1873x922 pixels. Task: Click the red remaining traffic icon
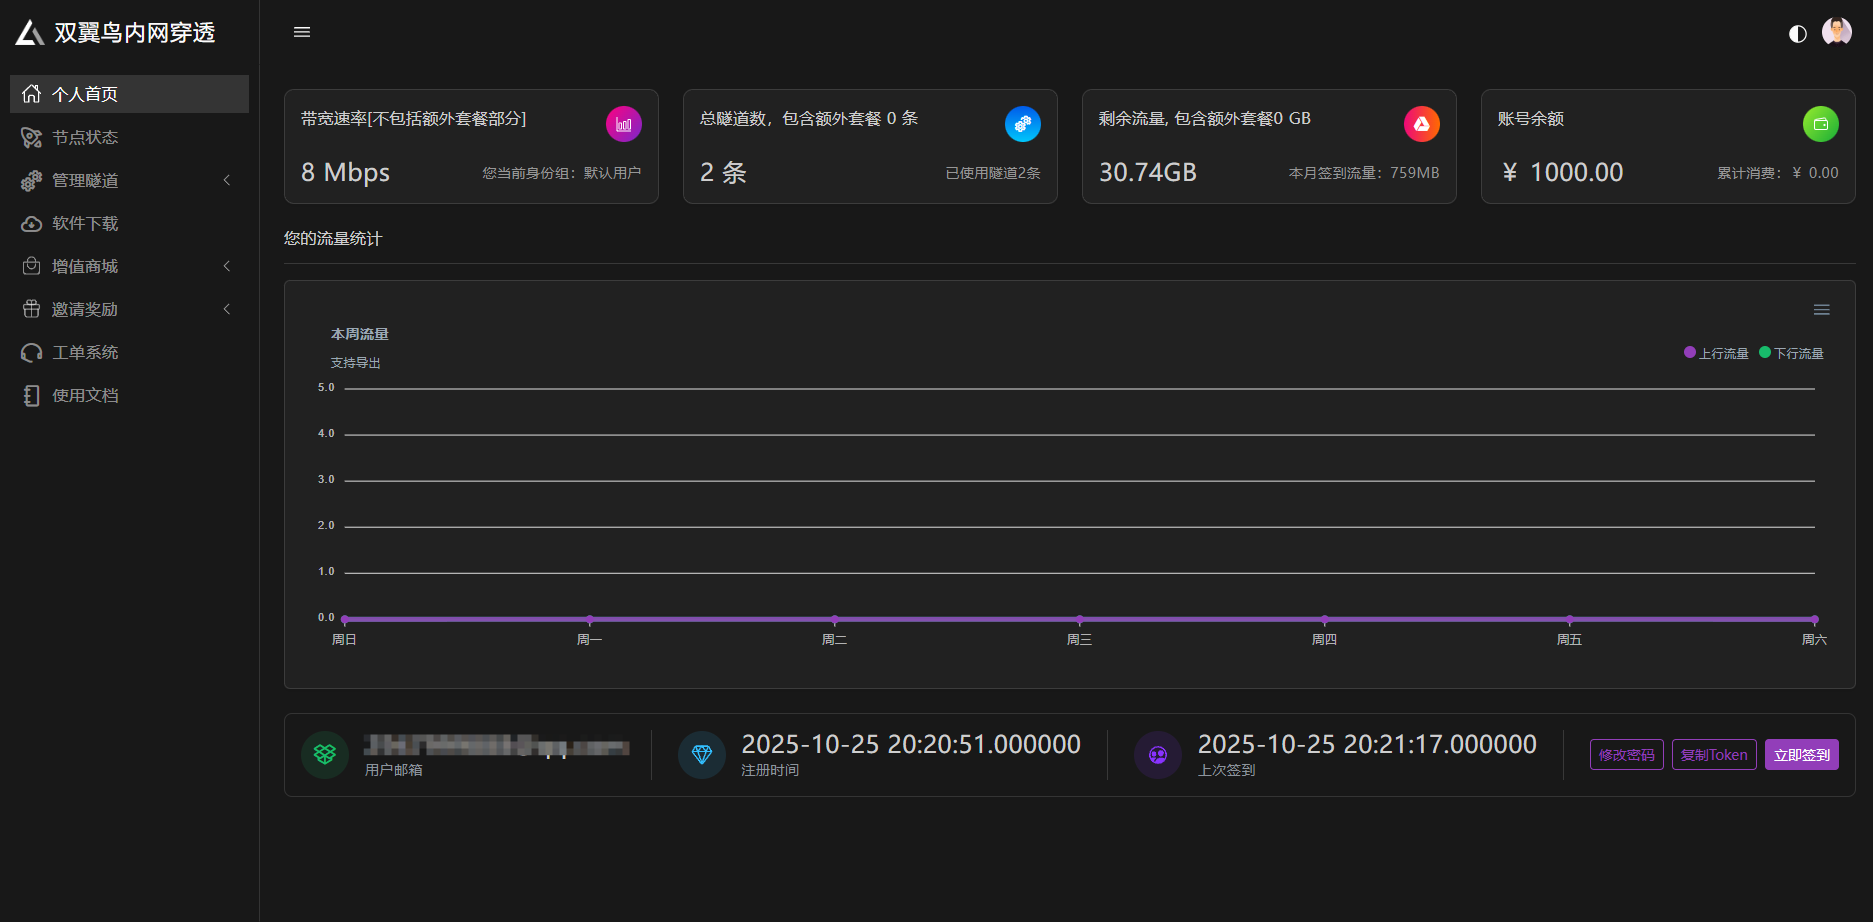[1421, 124]
